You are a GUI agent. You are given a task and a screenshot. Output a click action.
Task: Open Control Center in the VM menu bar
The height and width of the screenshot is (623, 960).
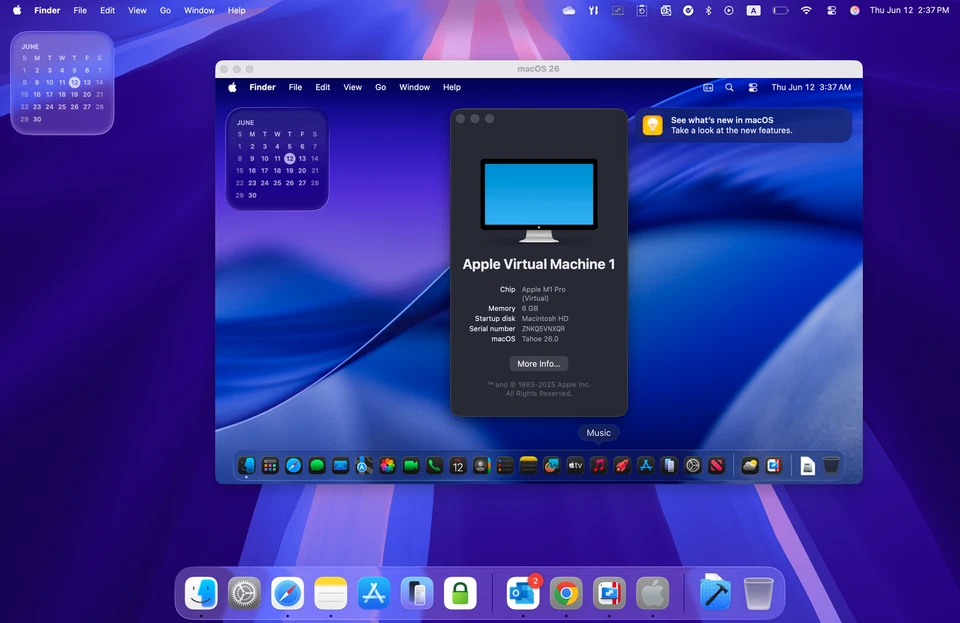(753, 87)
